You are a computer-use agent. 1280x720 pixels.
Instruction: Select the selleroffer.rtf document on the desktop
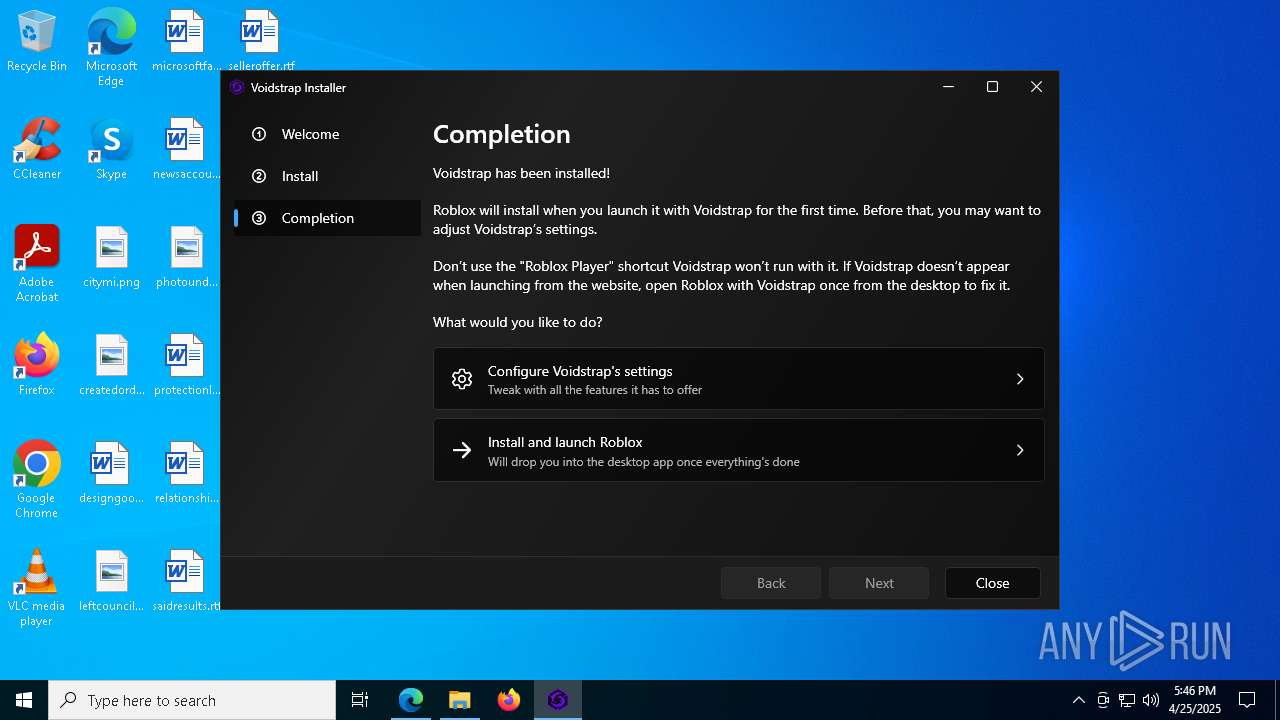[260, 42]
